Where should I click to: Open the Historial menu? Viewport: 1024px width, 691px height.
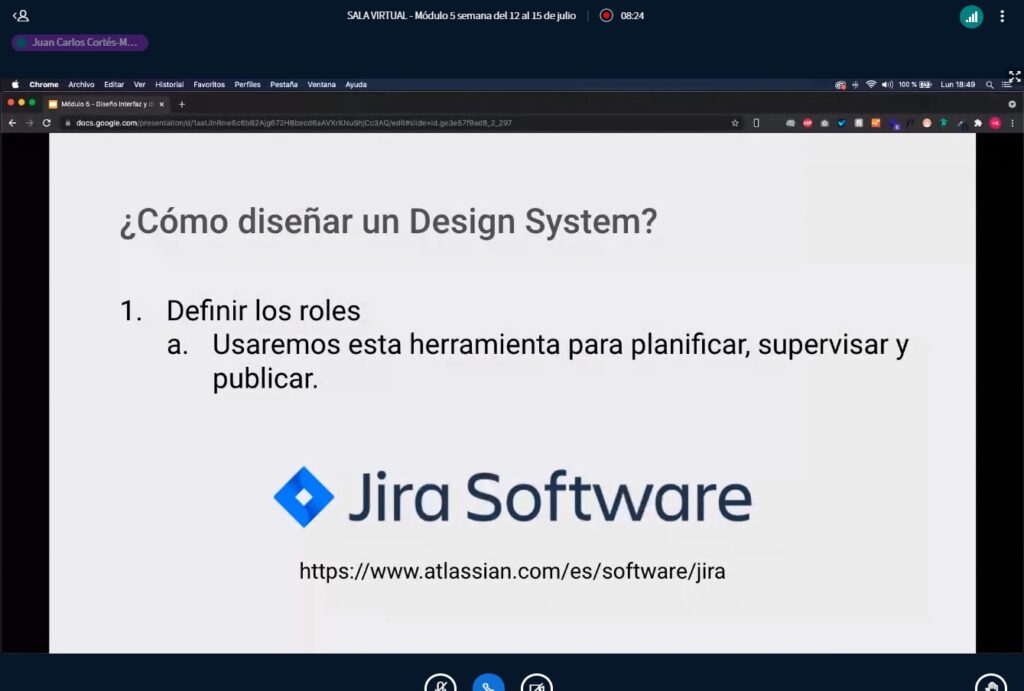(x=169, y=84)
